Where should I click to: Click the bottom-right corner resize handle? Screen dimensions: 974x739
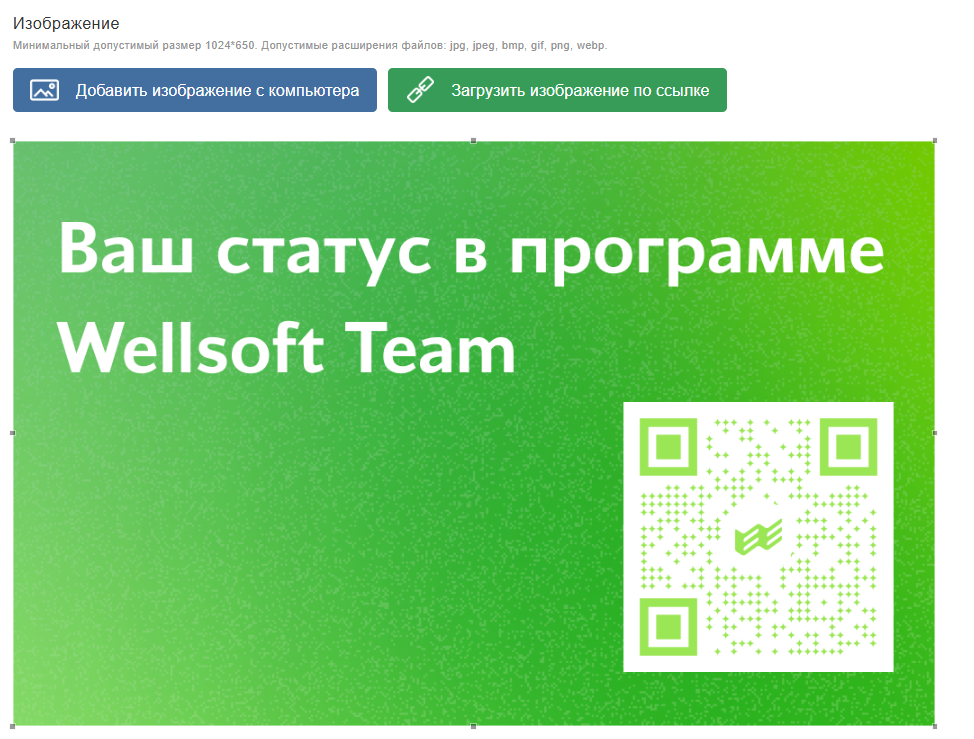click(x=935, y=725)
